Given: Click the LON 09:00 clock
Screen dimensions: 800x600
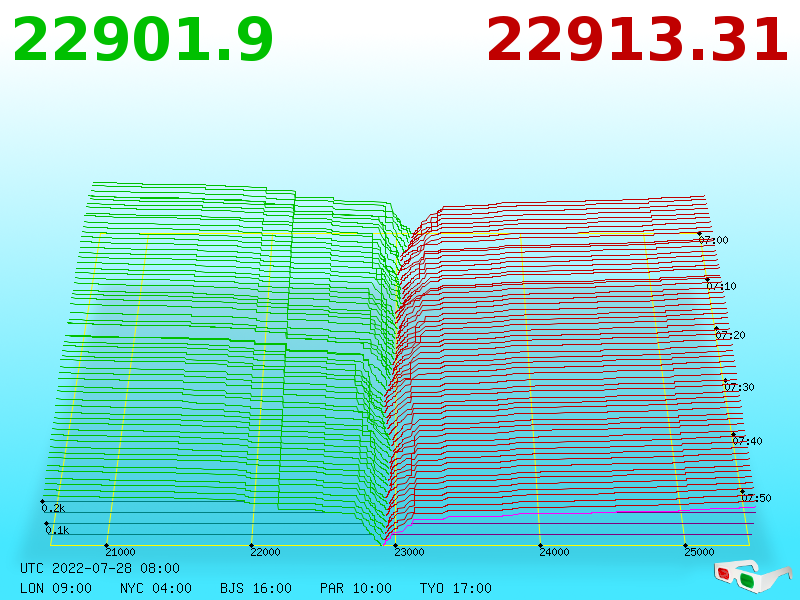Looking at the screenshot, I should tap(56, 588).
